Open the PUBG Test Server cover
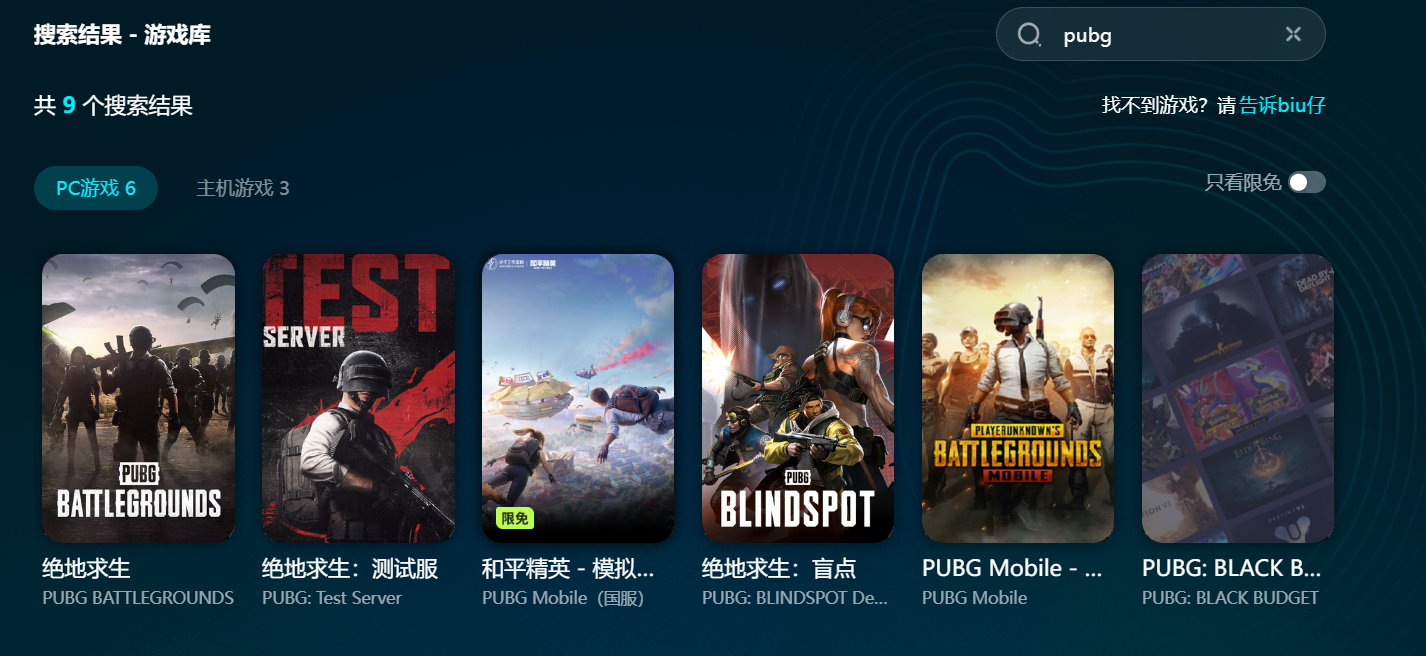 point(358,398)
